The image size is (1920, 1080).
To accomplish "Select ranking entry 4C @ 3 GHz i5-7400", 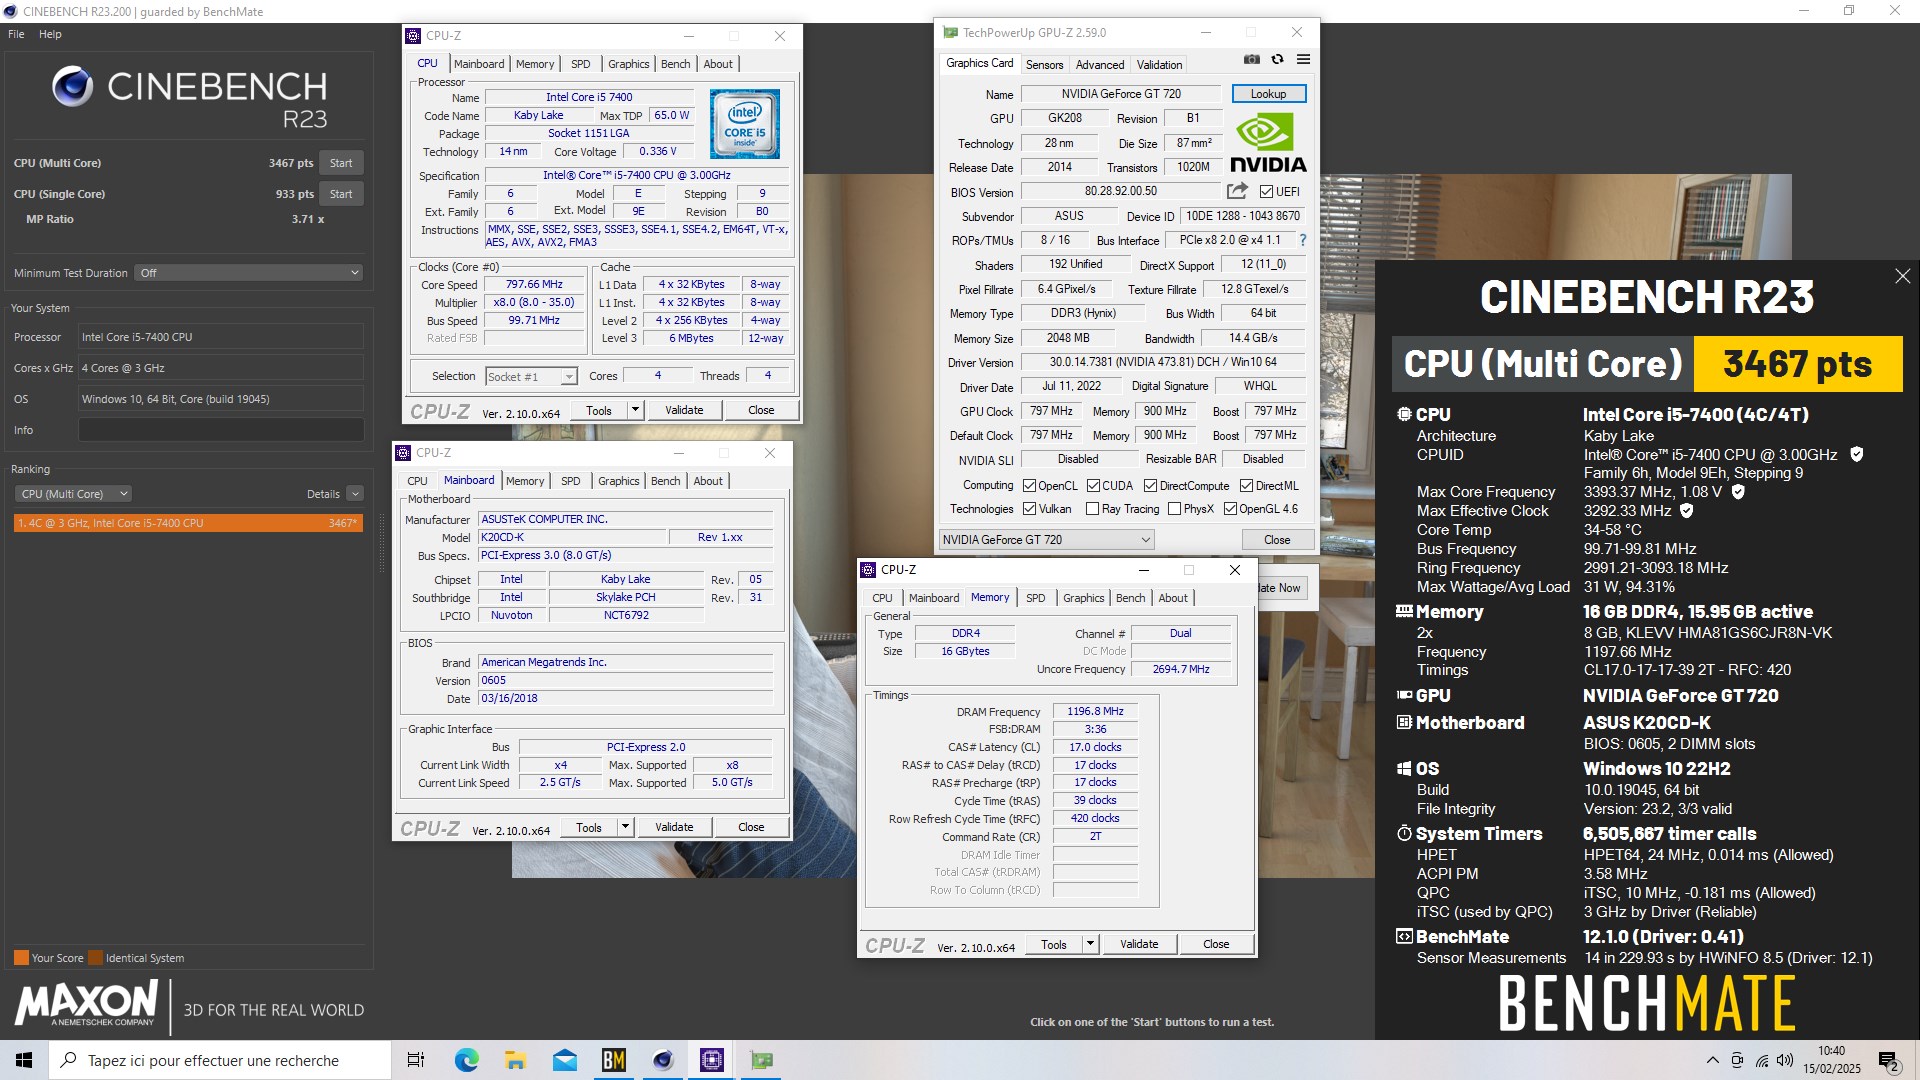I will (188, 523).
